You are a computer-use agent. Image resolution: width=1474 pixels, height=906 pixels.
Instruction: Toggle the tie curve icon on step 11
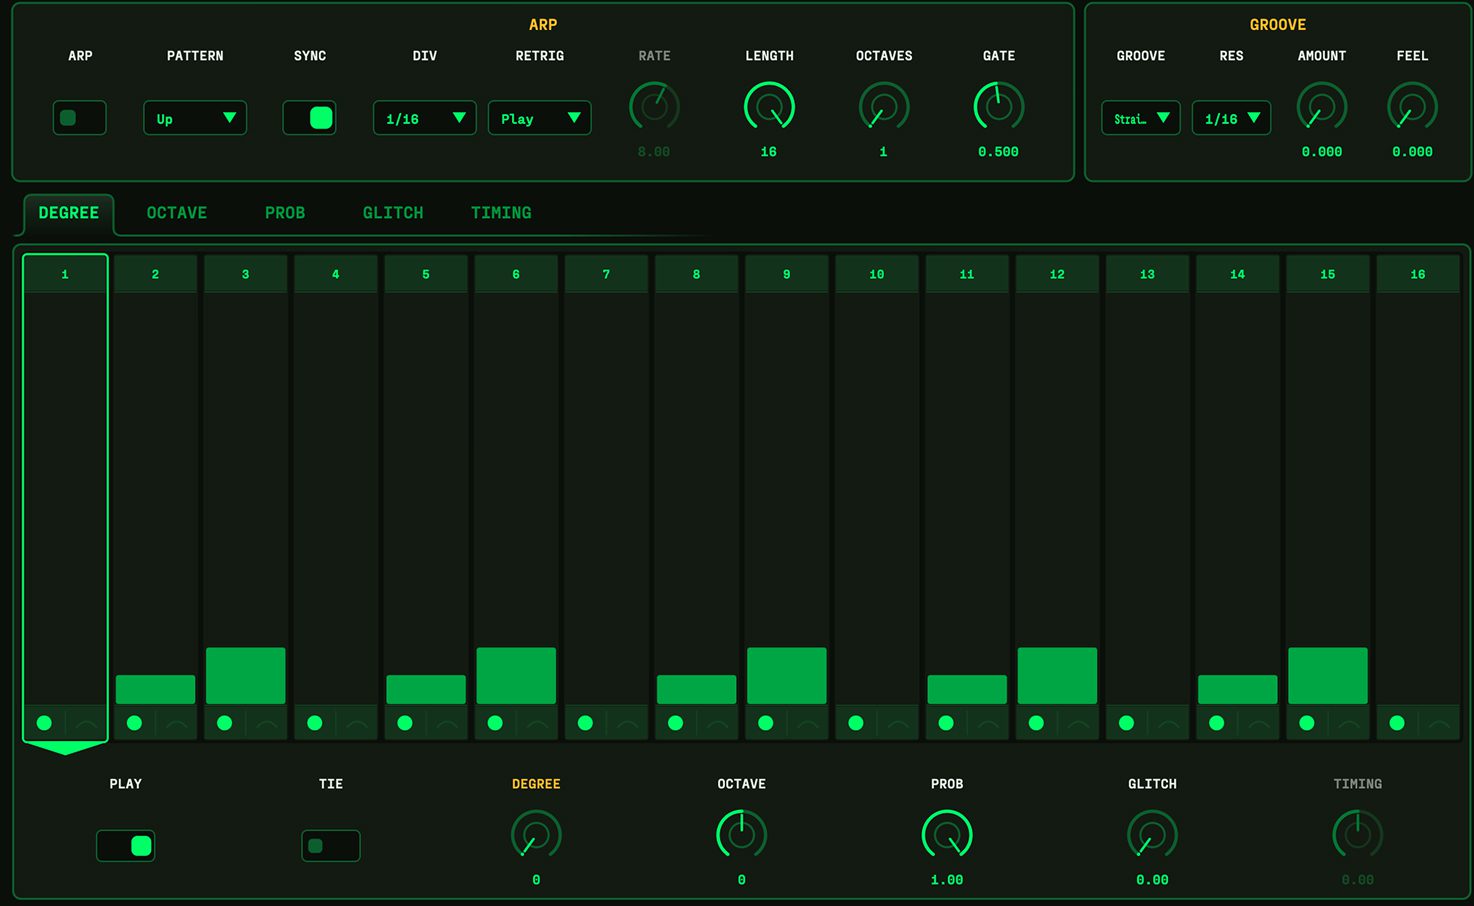(x=989, y=723)
